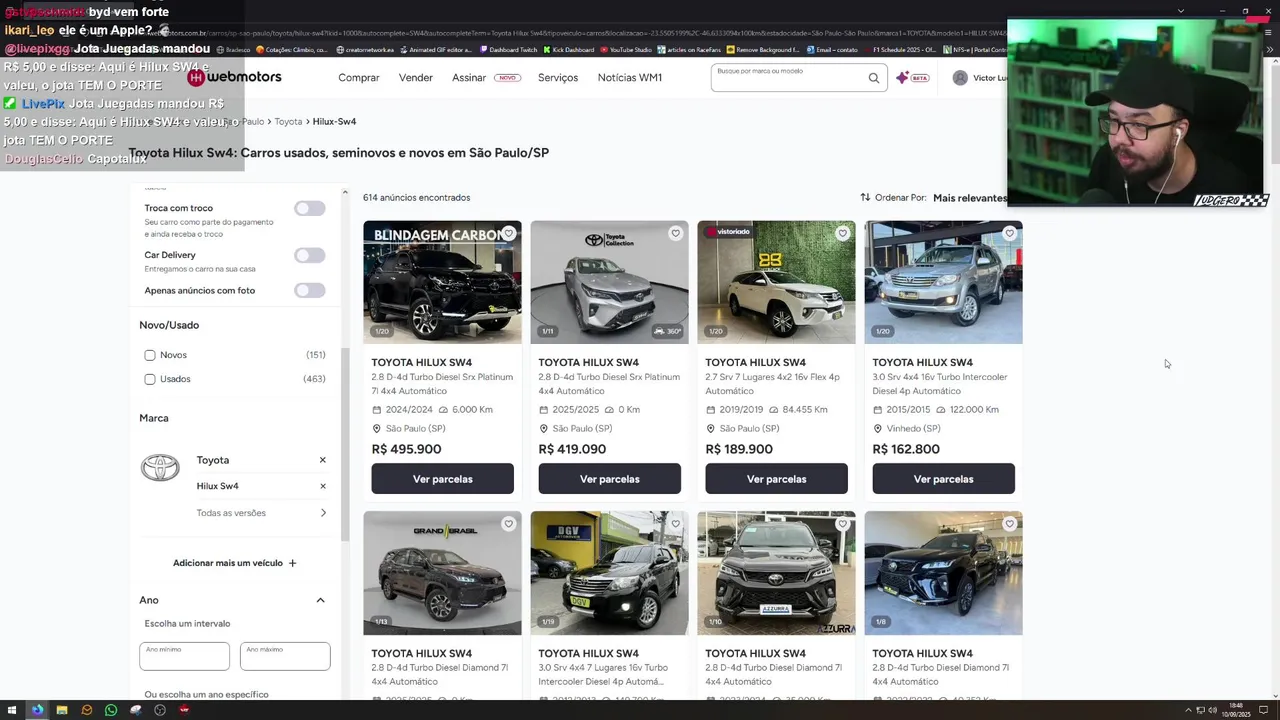Viewport: 1280px width, 720px height.
Task: Open the Dashboard Twitch bookmark
Action: pyautogui.click(x=508, y=49)
